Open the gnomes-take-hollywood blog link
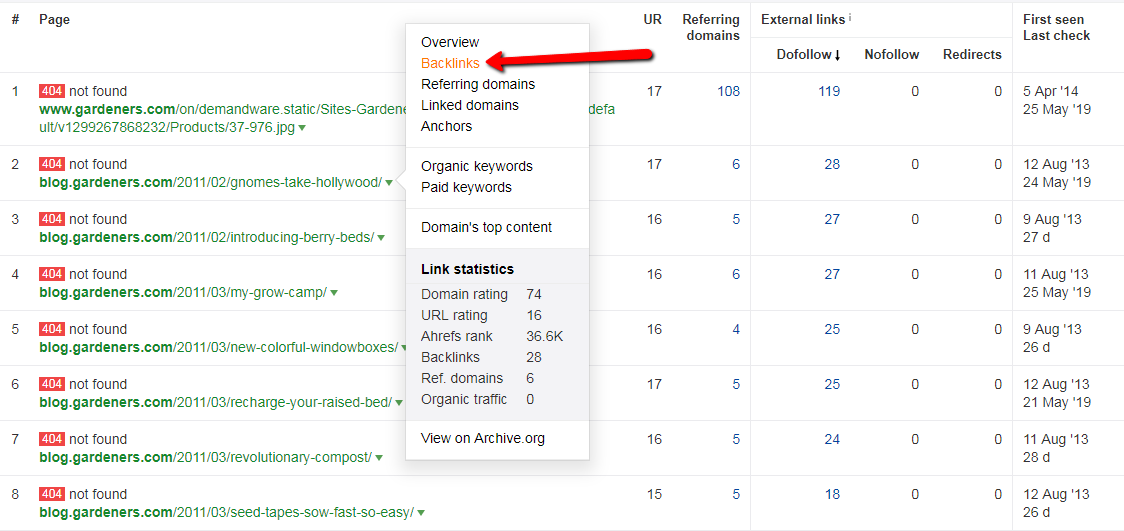 click(211, 183)
